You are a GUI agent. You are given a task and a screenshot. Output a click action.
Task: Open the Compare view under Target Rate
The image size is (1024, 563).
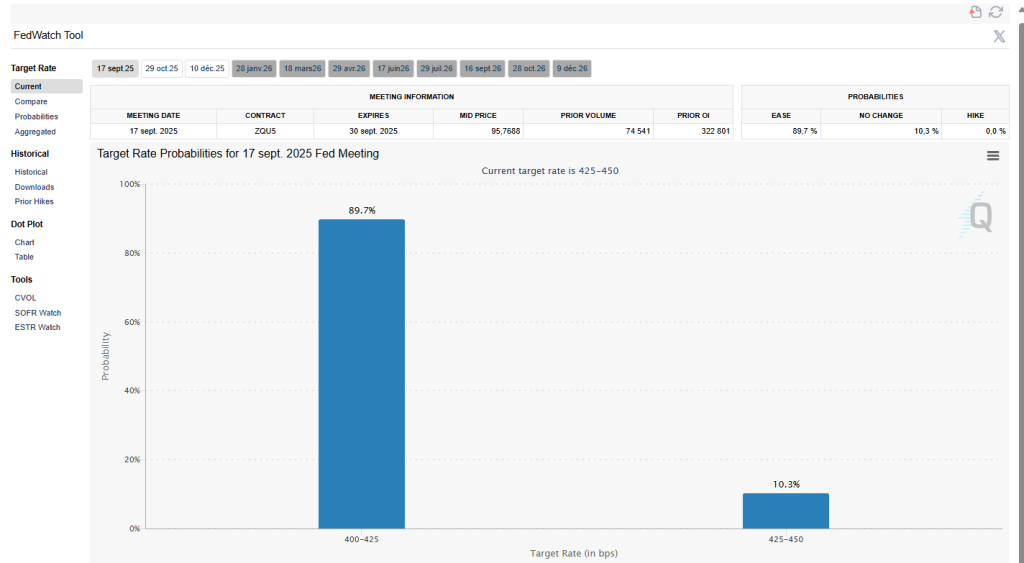[31, 102]
